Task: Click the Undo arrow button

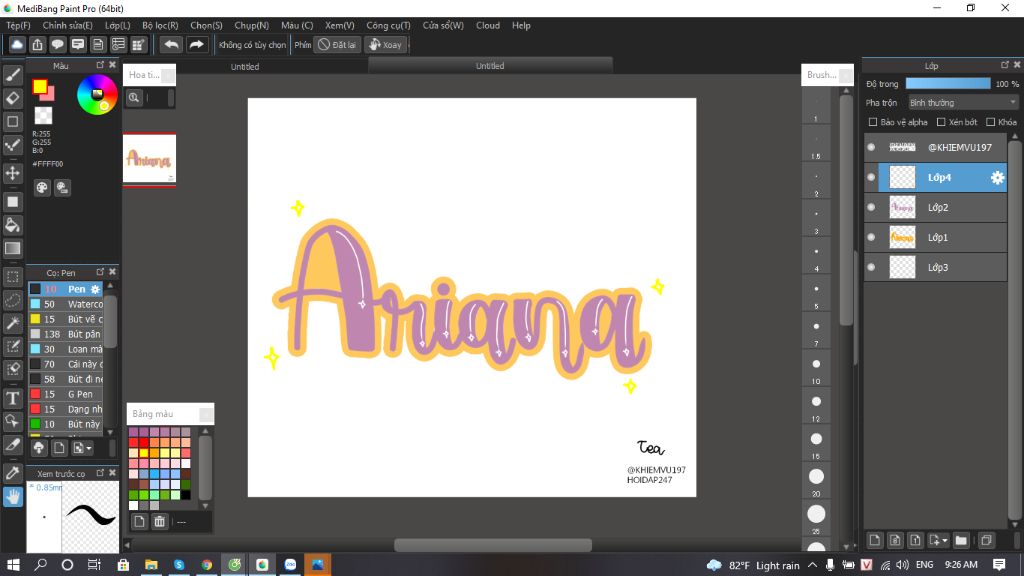Action: tap(171, 44)
